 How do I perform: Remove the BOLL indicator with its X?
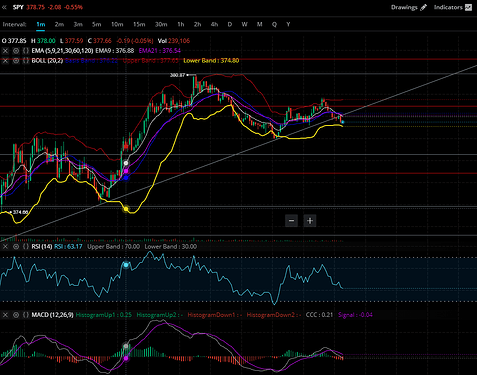(x=5, y=61)
